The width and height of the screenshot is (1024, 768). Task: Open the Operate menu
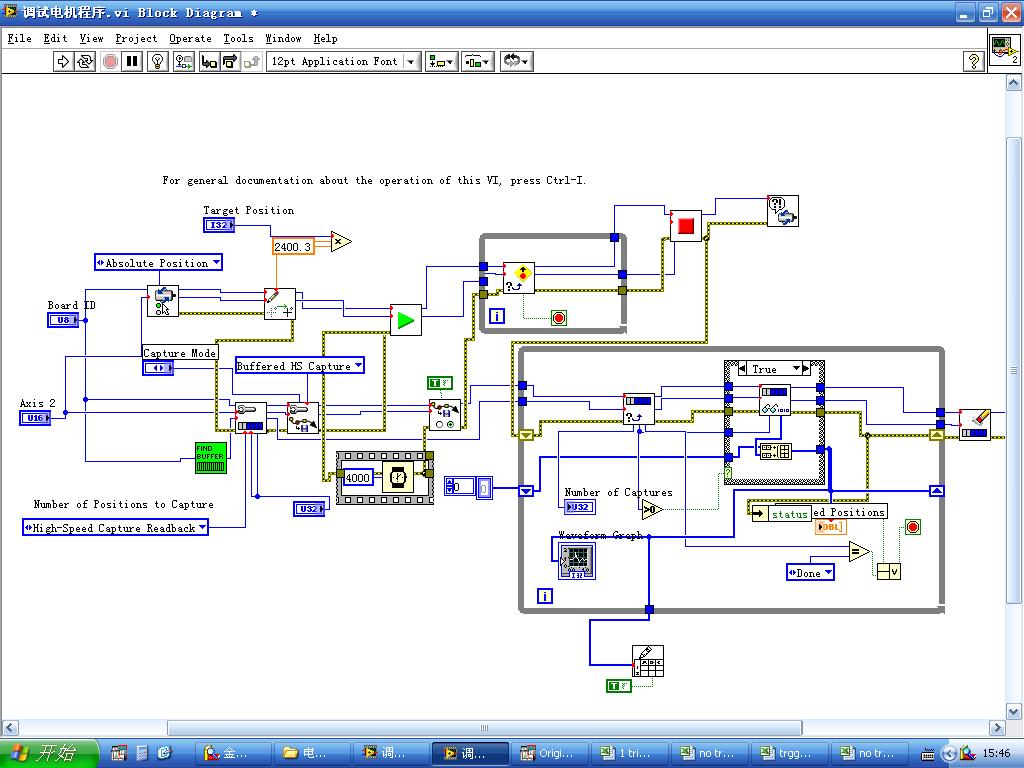(x=190, y=38)
